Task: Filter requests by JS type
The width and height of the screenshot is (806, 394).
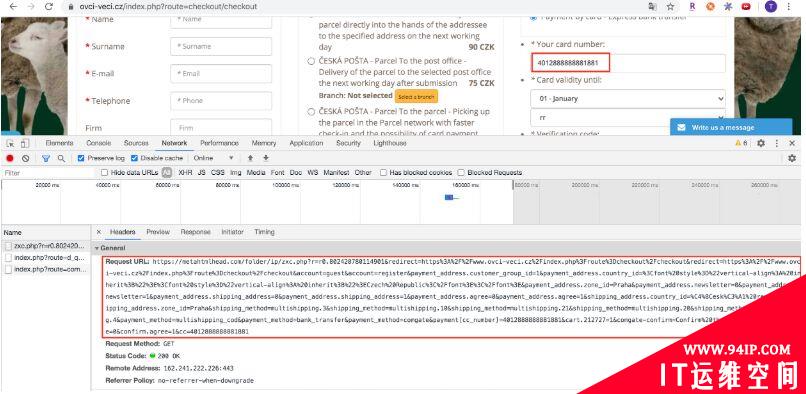Action: [202, 173]
